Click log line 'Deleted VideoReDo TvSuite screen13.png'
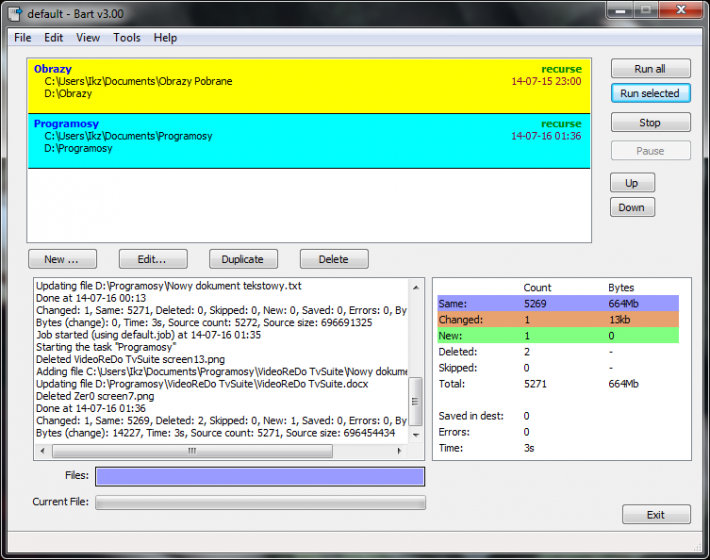710x560 pixels. tap(130, 359)
